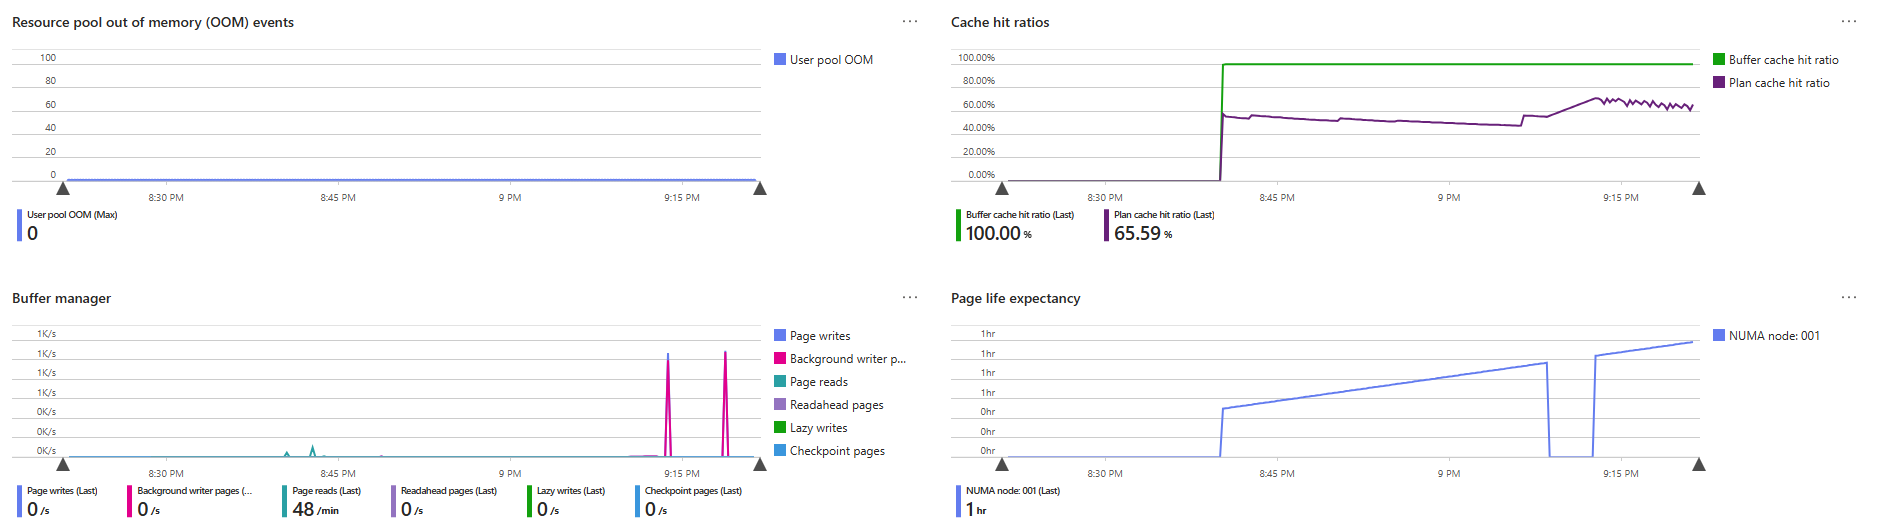Click Plan cache hit ratio 65.59% summary
1878x526 pixels.
click(x=1142, y=233)
